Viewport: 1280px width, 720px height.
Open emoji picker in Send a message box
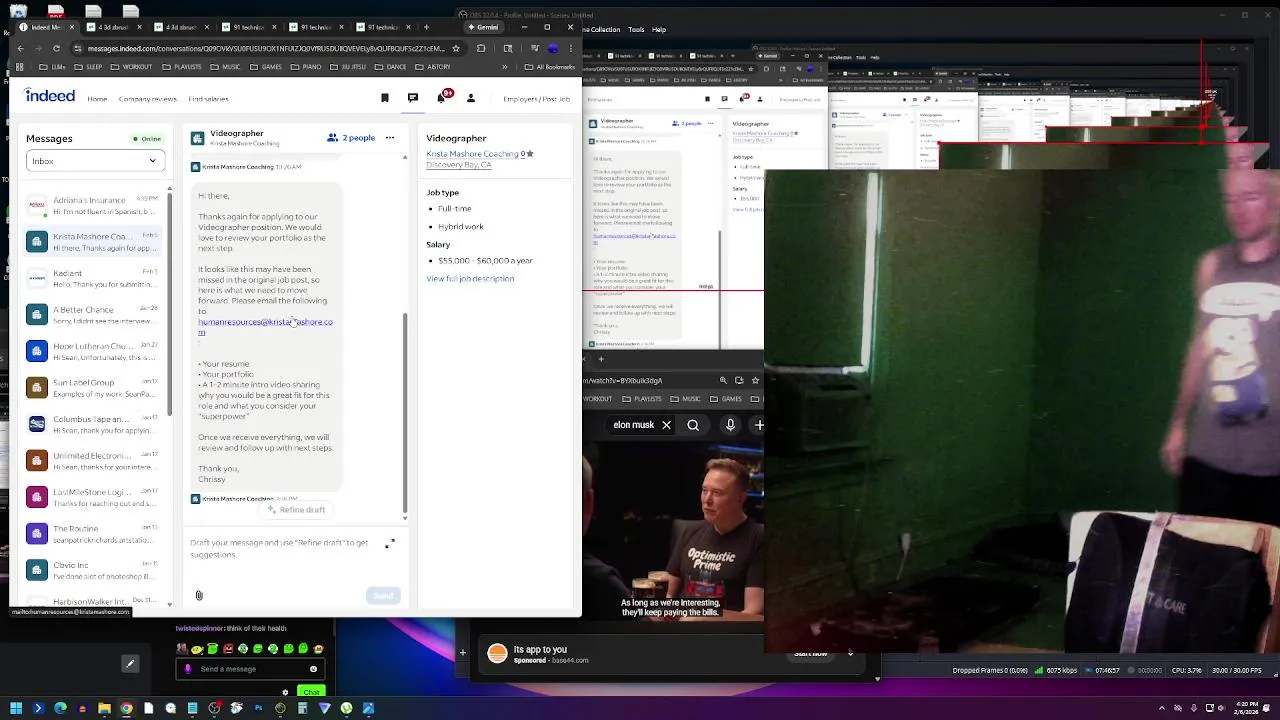tap(313, 669)
